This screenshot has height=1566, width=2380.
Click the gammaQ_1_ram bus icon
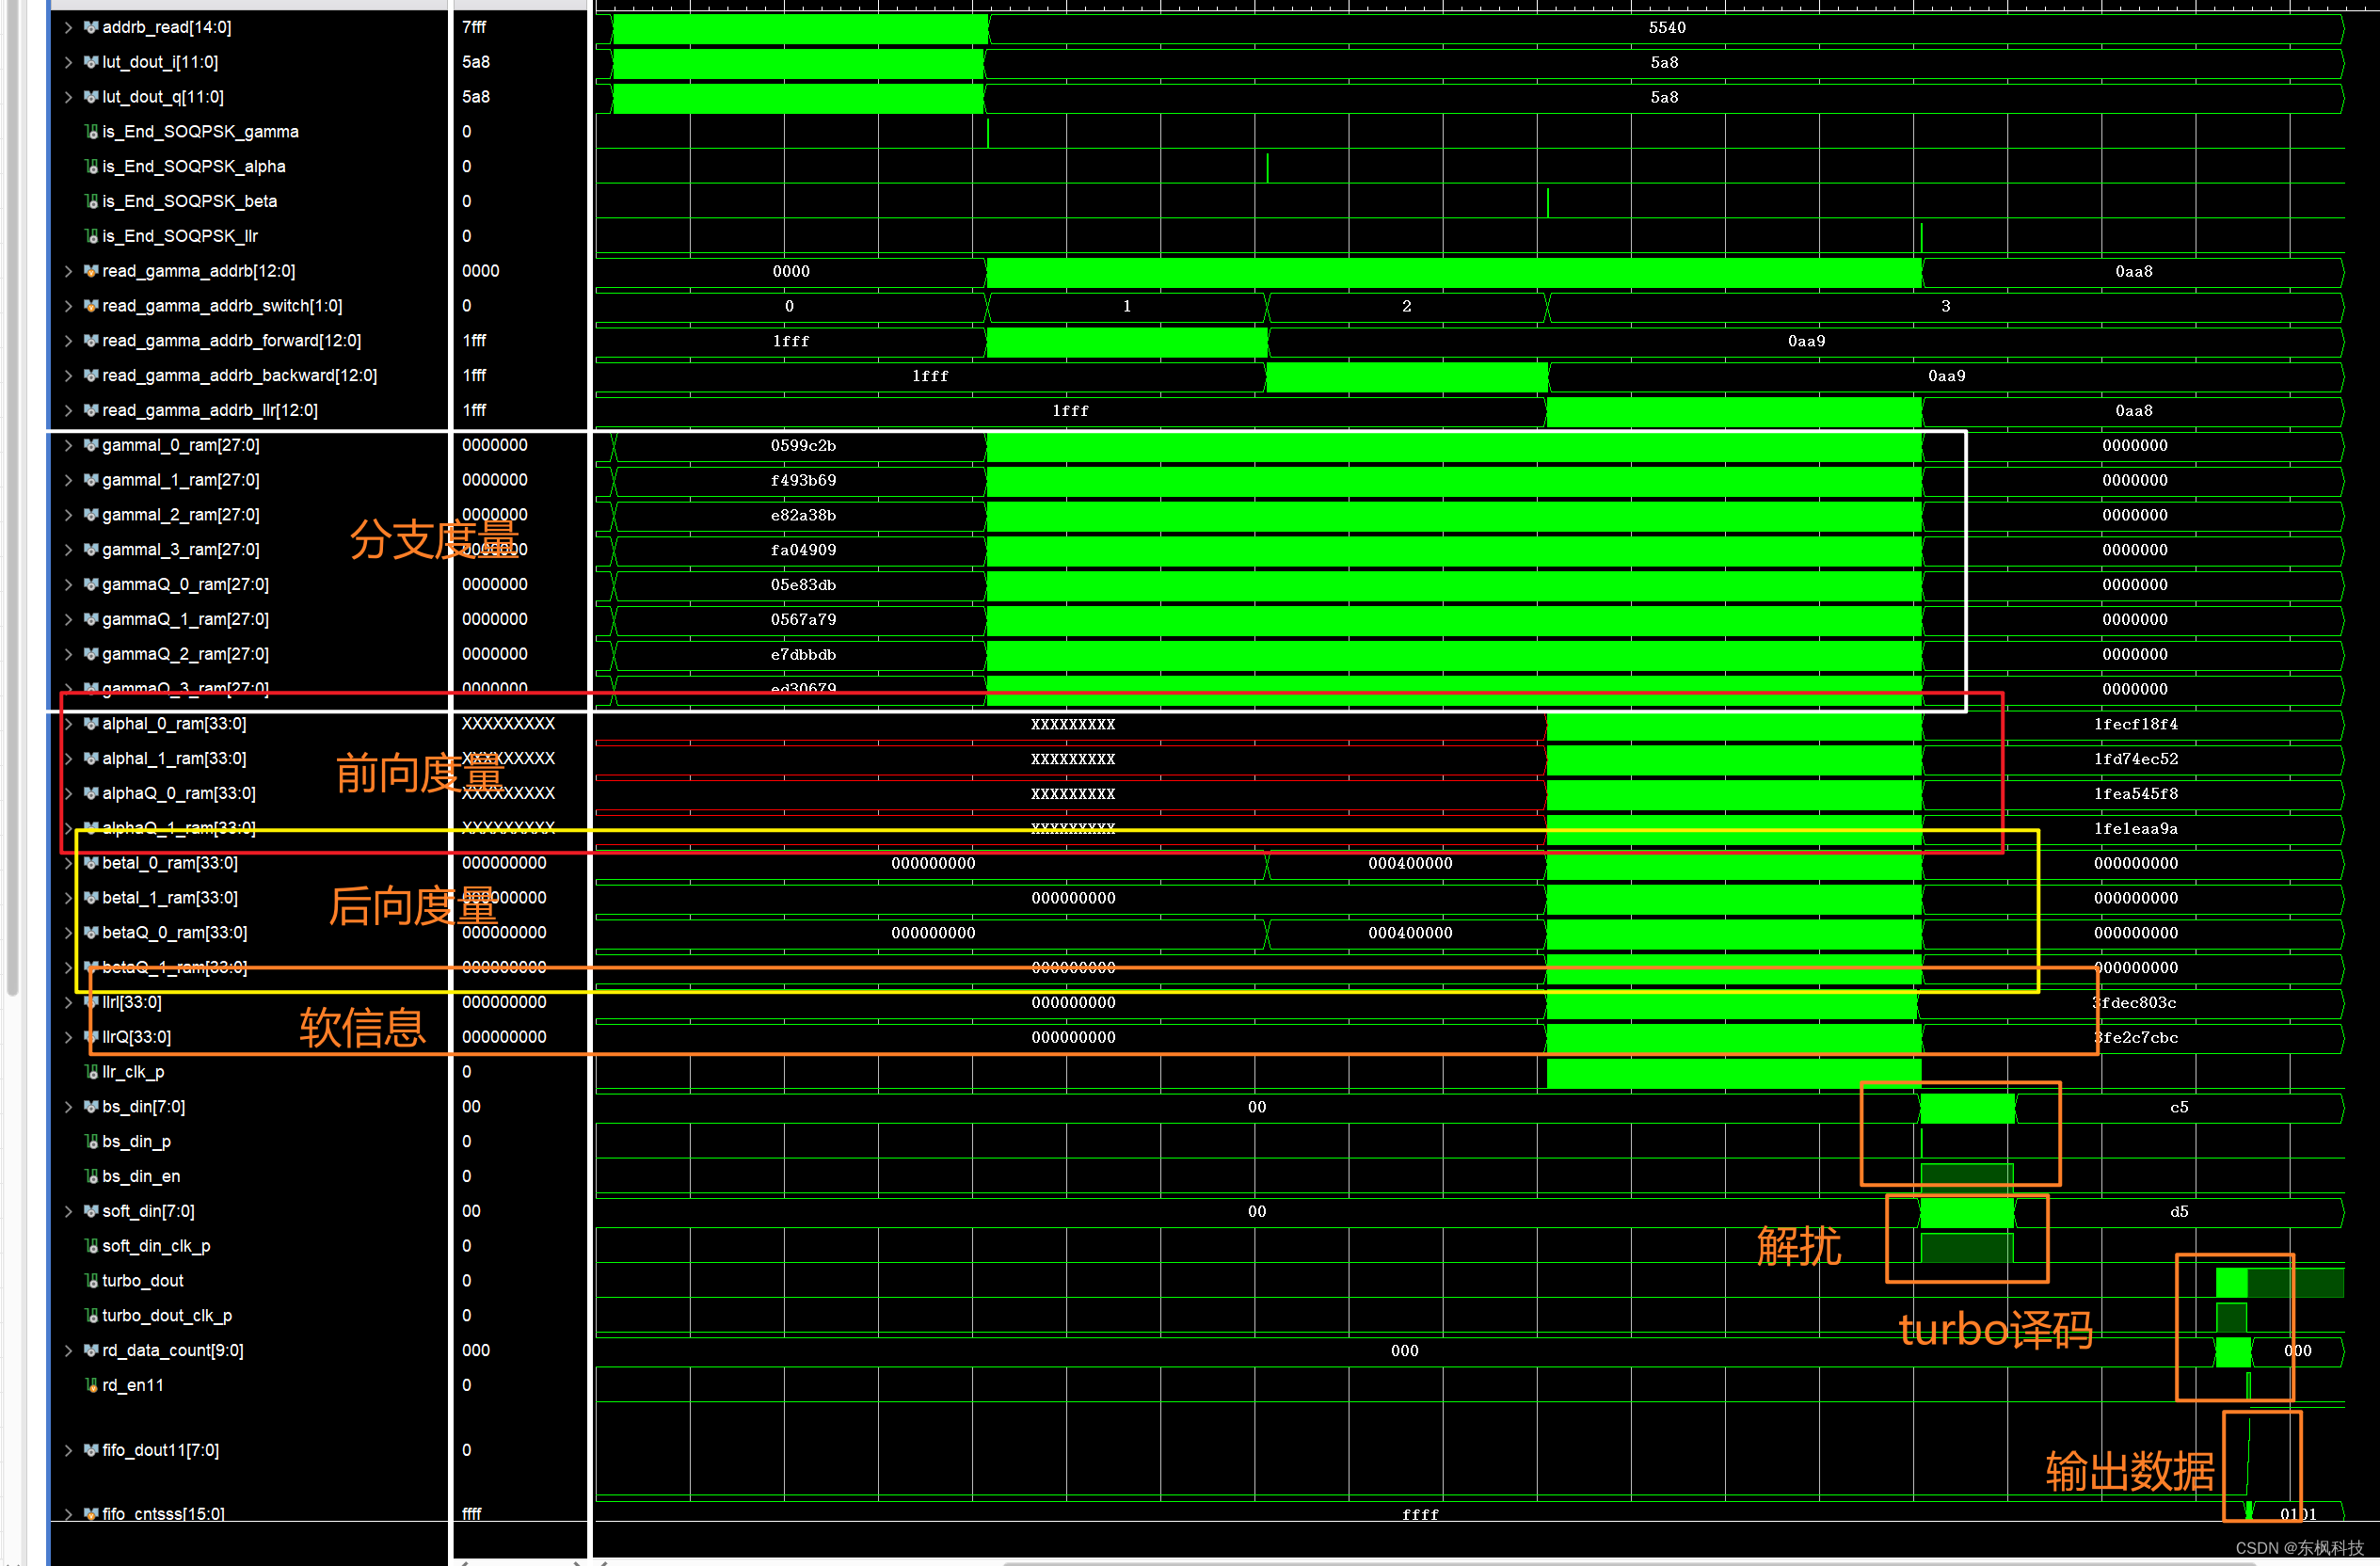pyautogui.click(x=91, y=619)
